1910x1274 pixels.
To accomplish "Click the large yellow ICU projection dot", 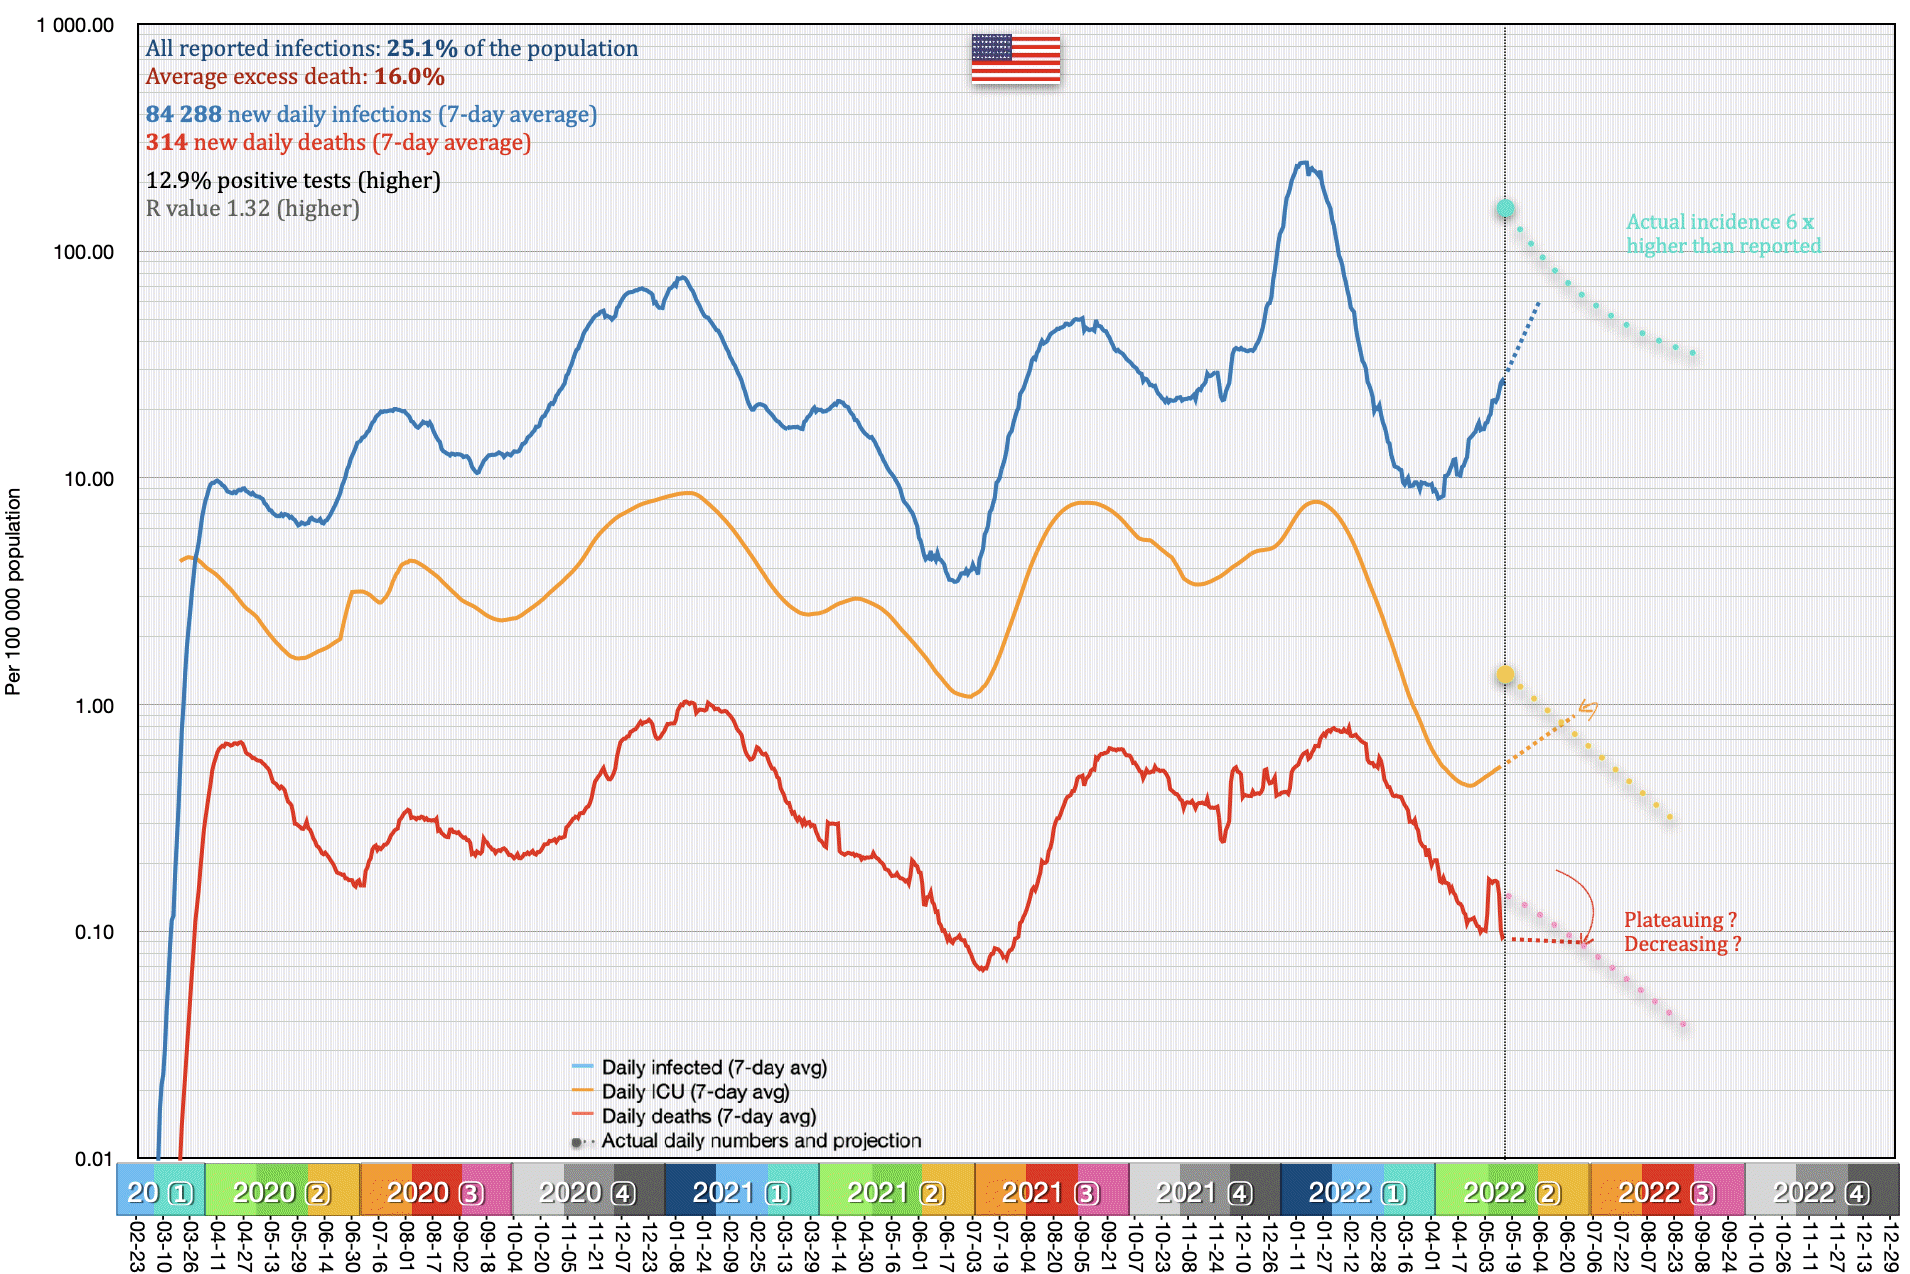I will (1505, 676).
